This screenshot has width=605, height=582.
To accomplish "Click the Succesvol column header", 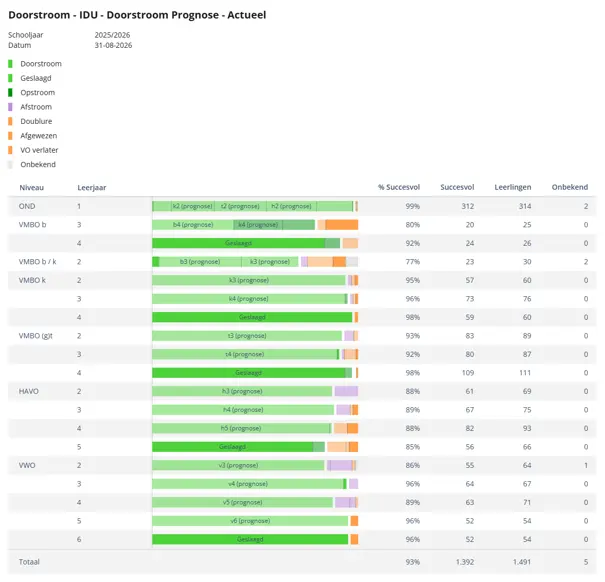I will (457, 187).
